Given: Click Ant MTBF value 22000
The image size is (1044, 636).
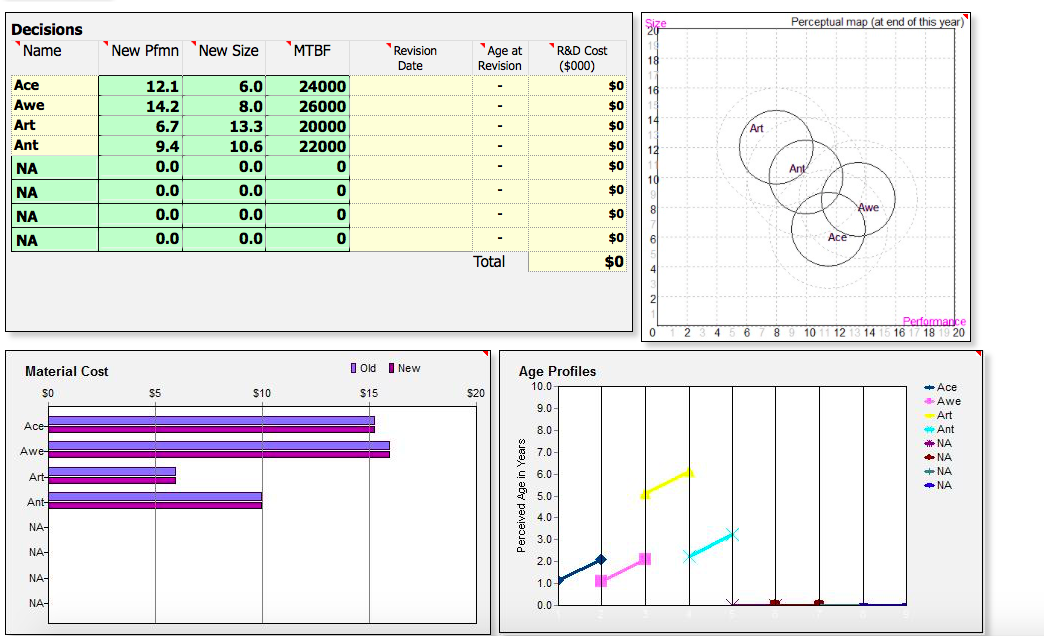Looking at the screenshot, I should [308, 146].
